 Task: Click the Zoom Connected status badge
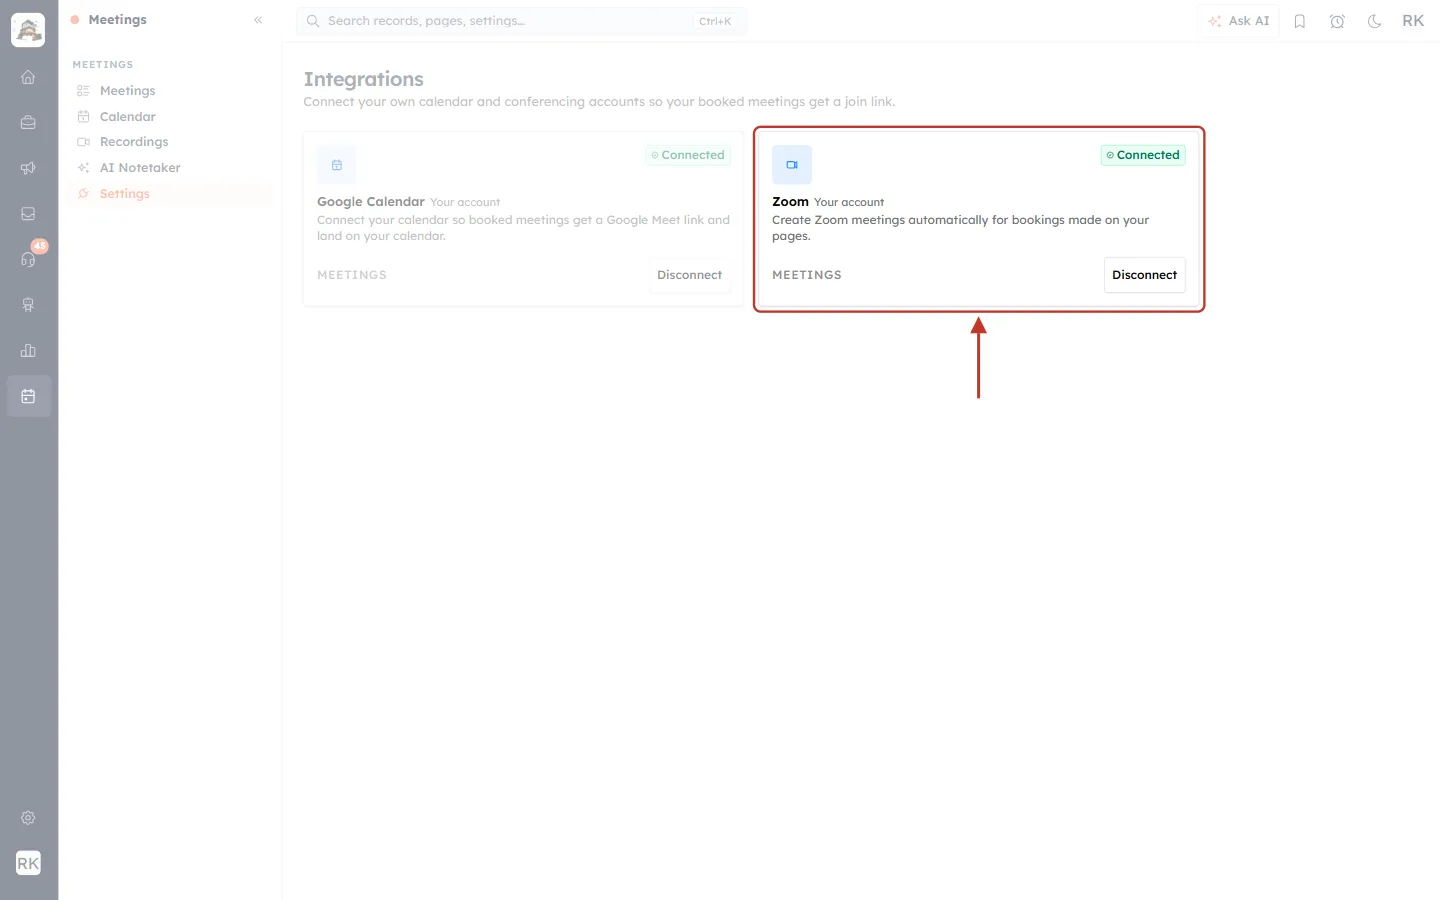point(1143,155)
